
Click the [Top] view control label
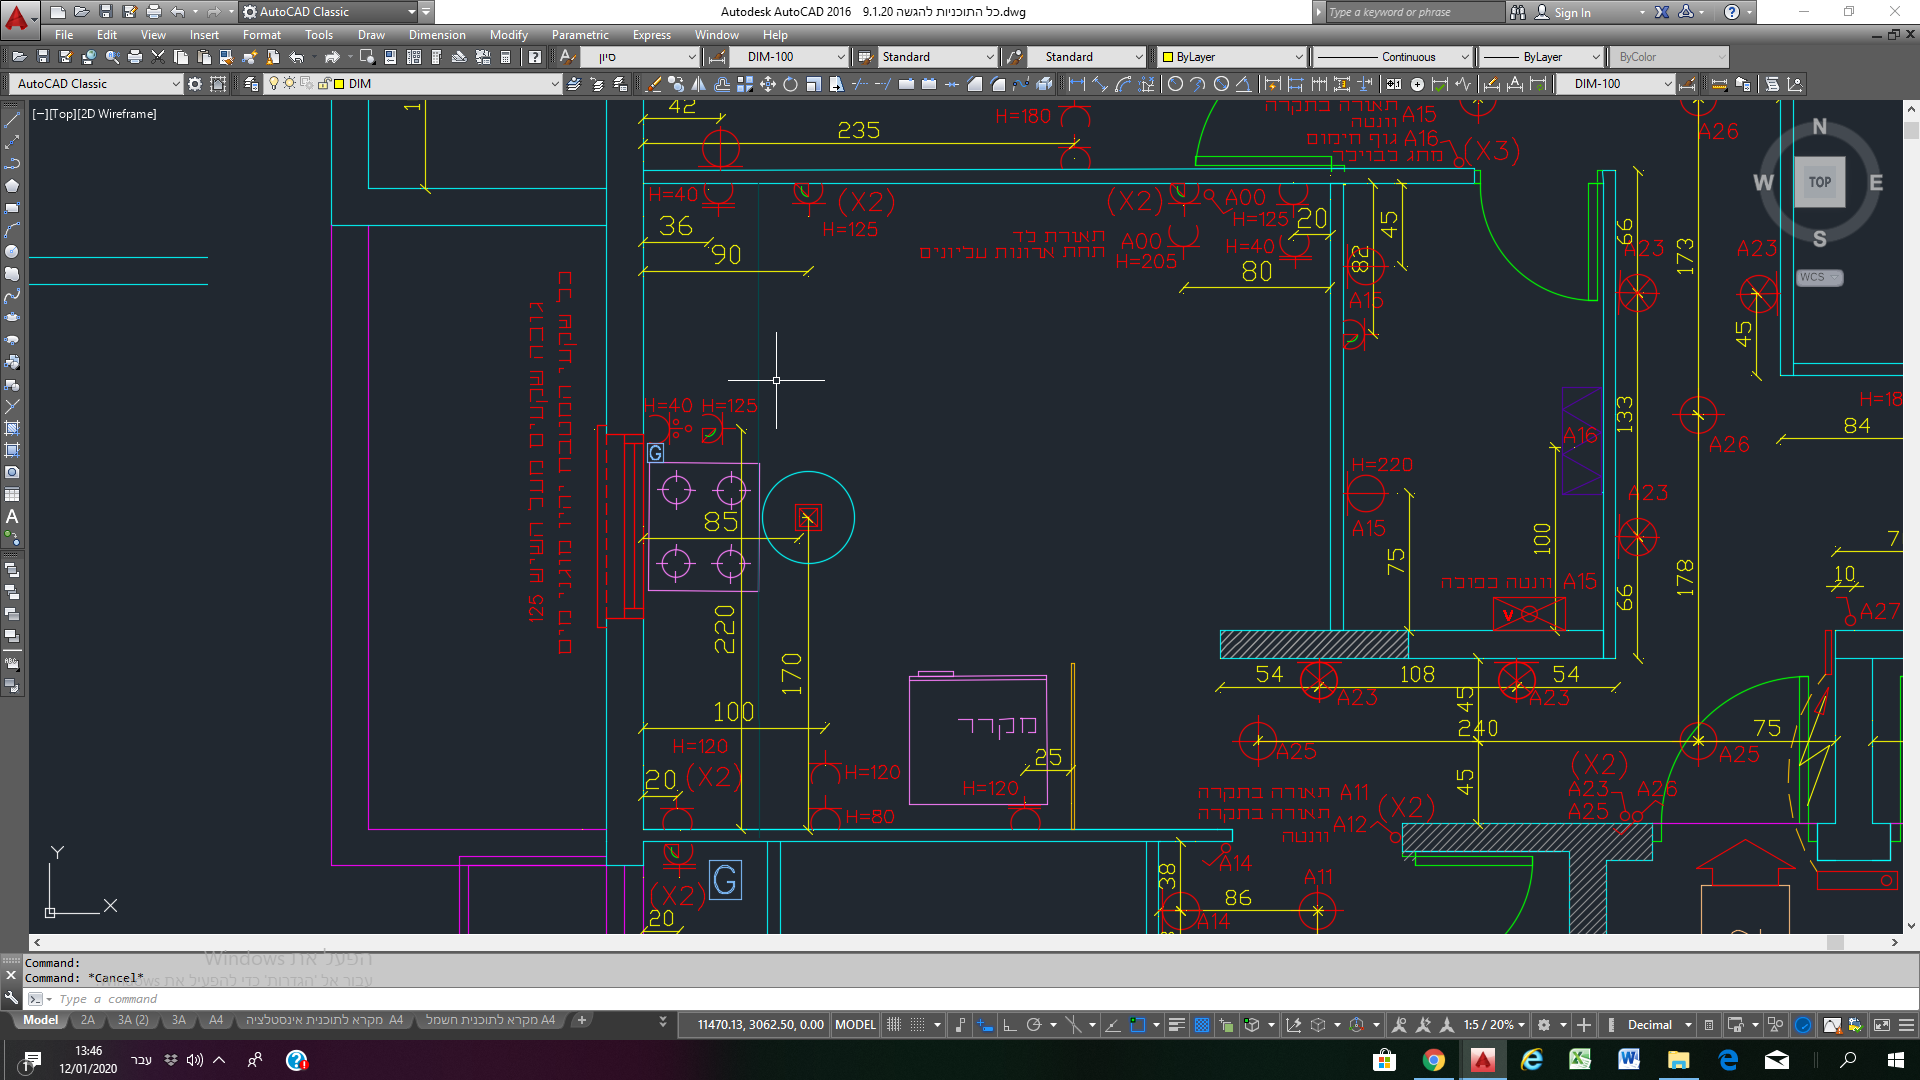coord(62,114)
